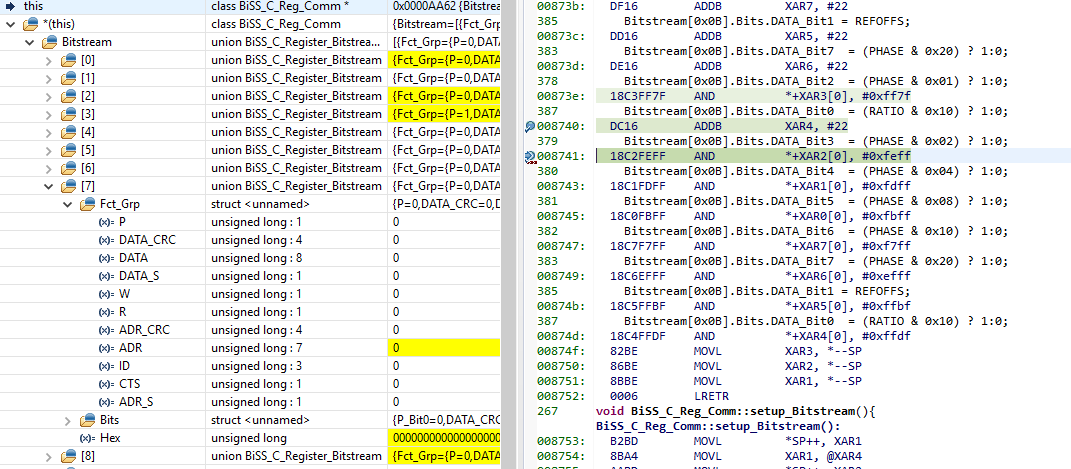Expand Bitstream element [5]
The image size is (1071, 469).
click(x=49, y=150)
